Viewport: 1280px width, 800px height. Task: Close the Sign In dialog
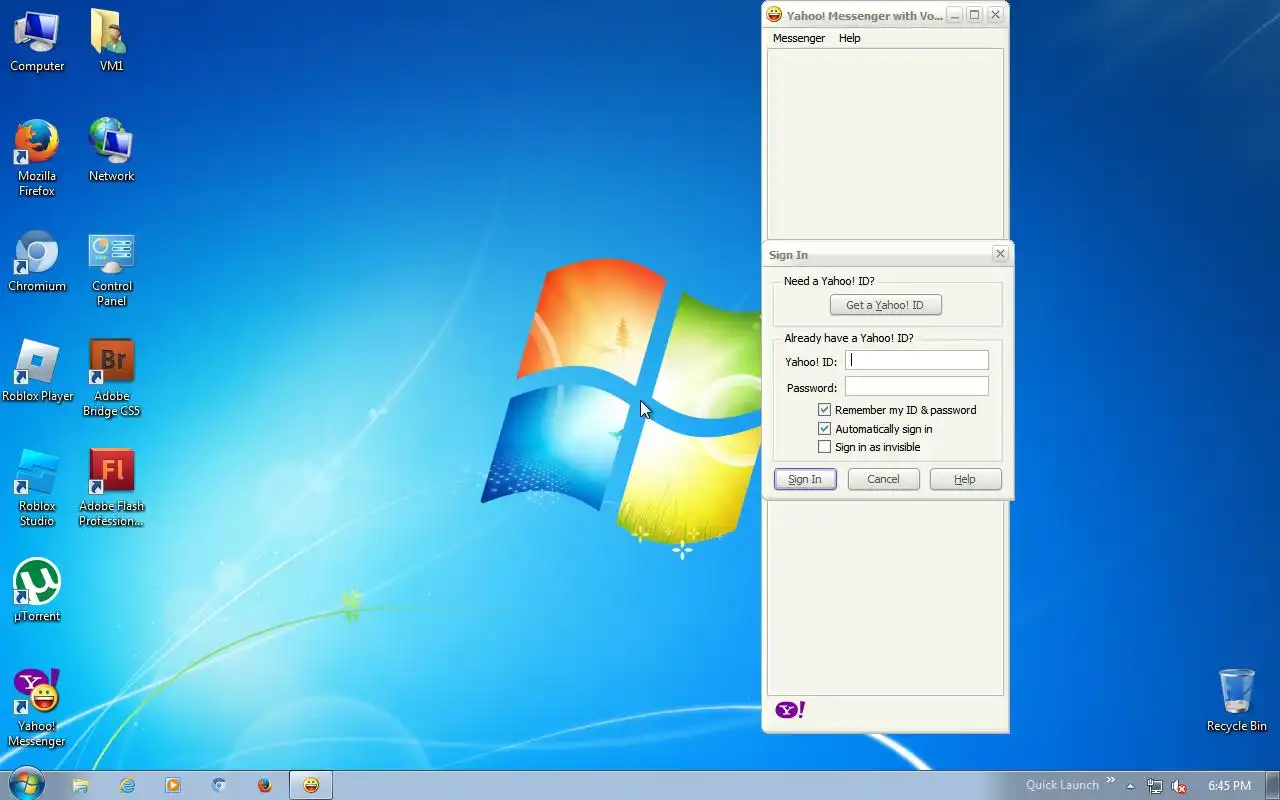[x=1000, y=254]
